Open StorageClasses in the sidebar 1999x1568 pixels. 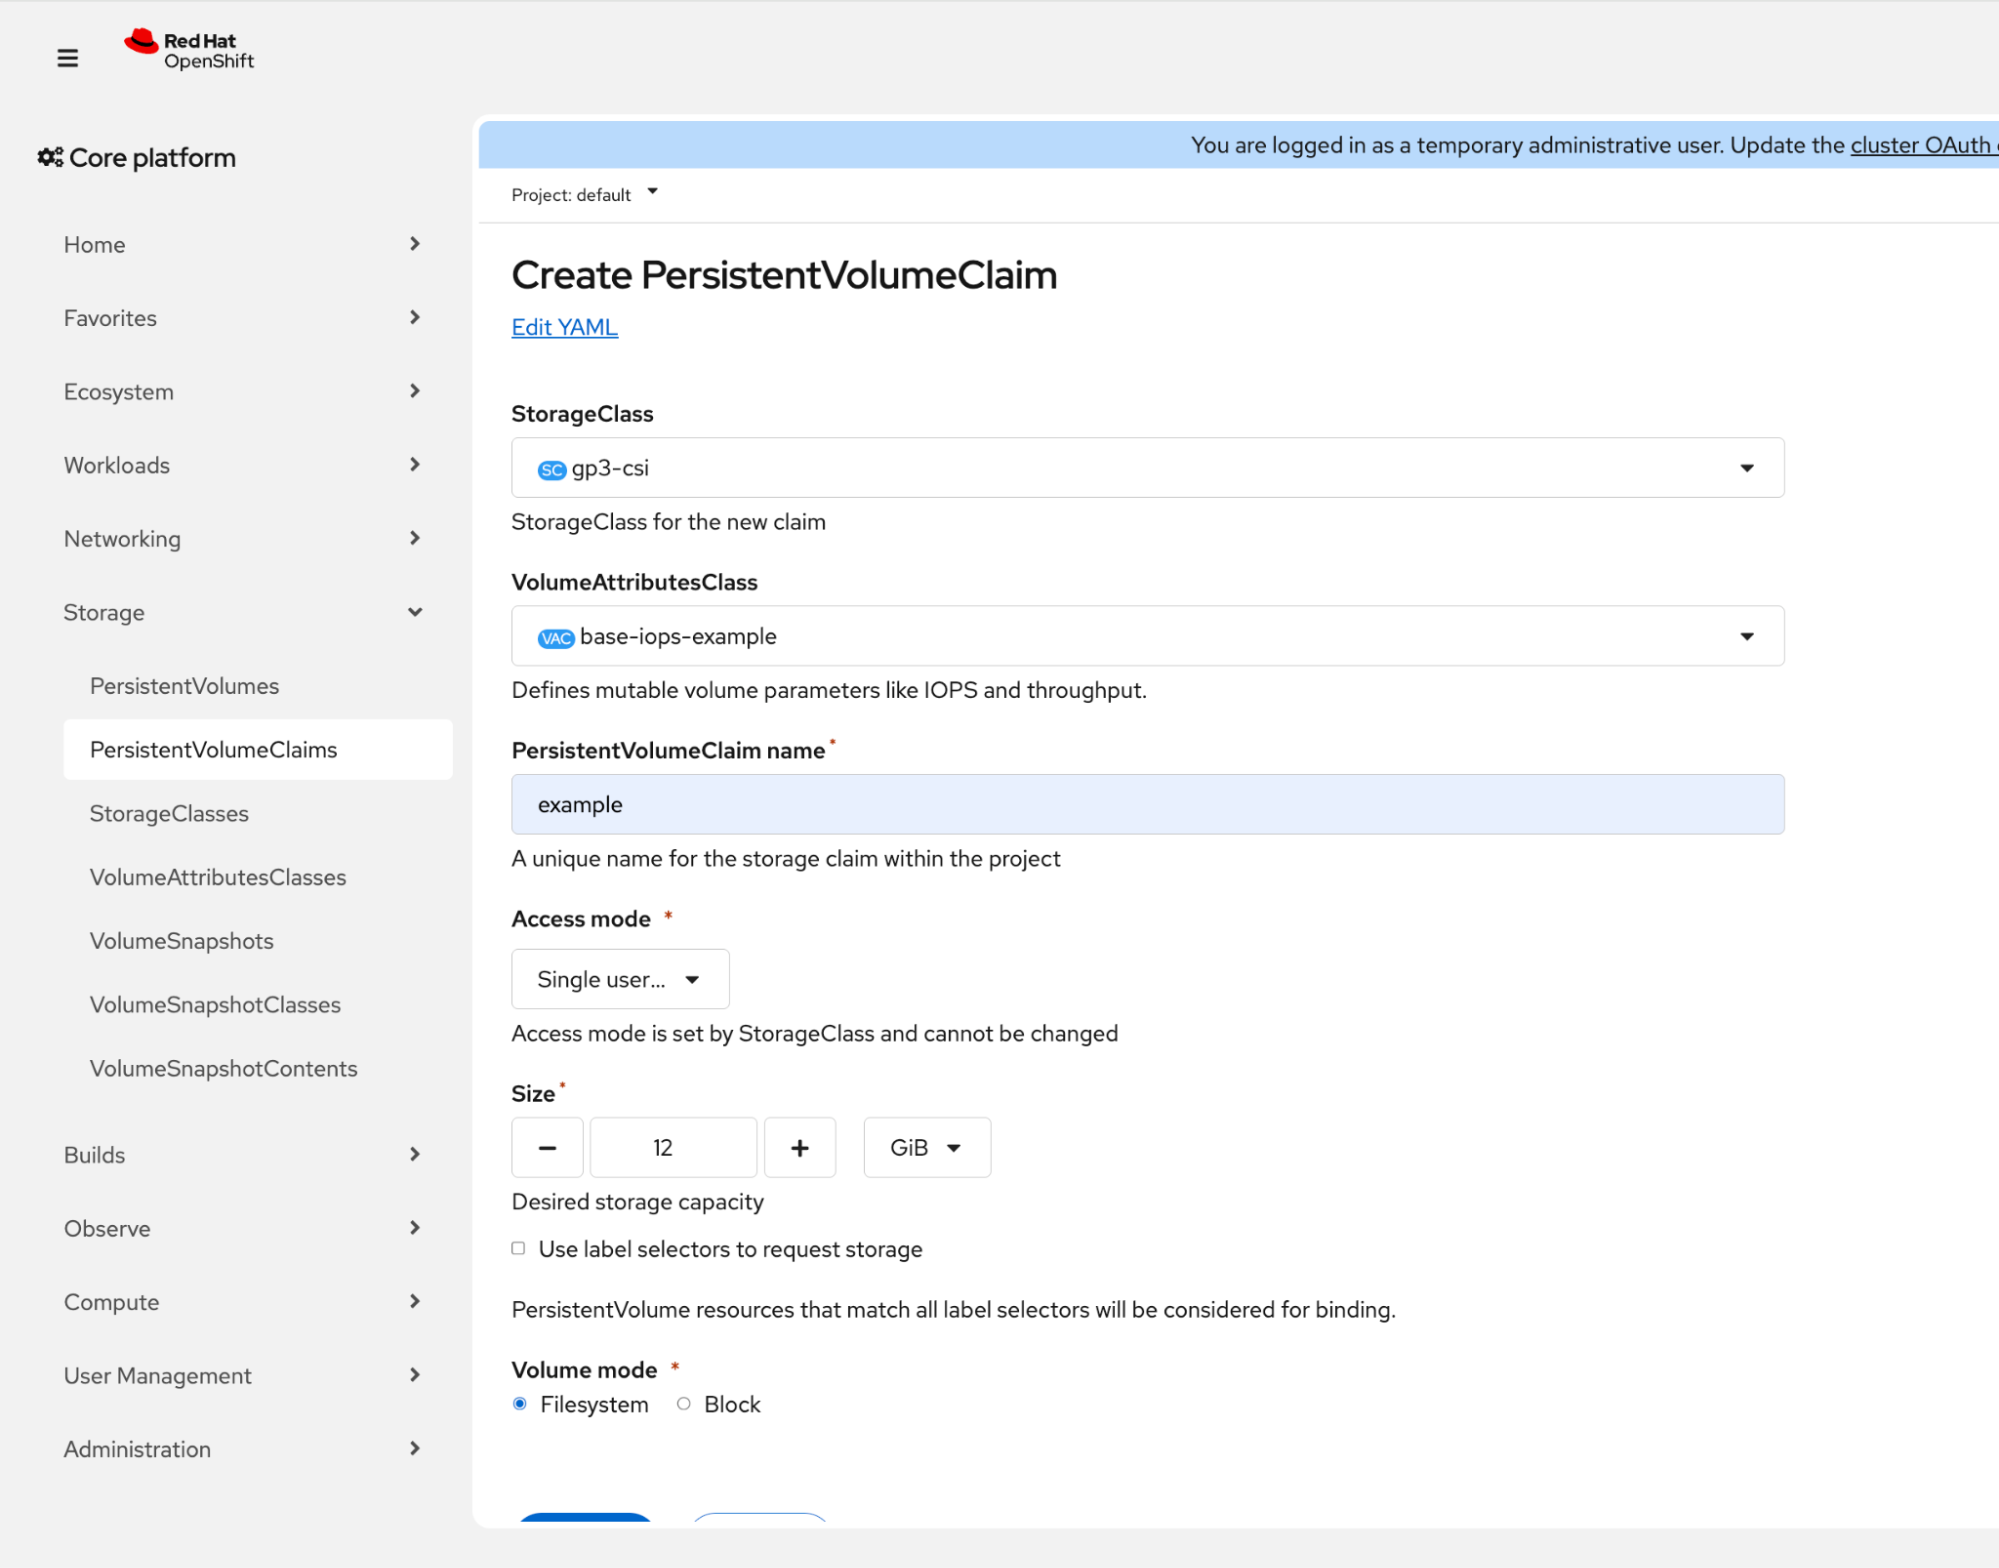tap(169, 813)
